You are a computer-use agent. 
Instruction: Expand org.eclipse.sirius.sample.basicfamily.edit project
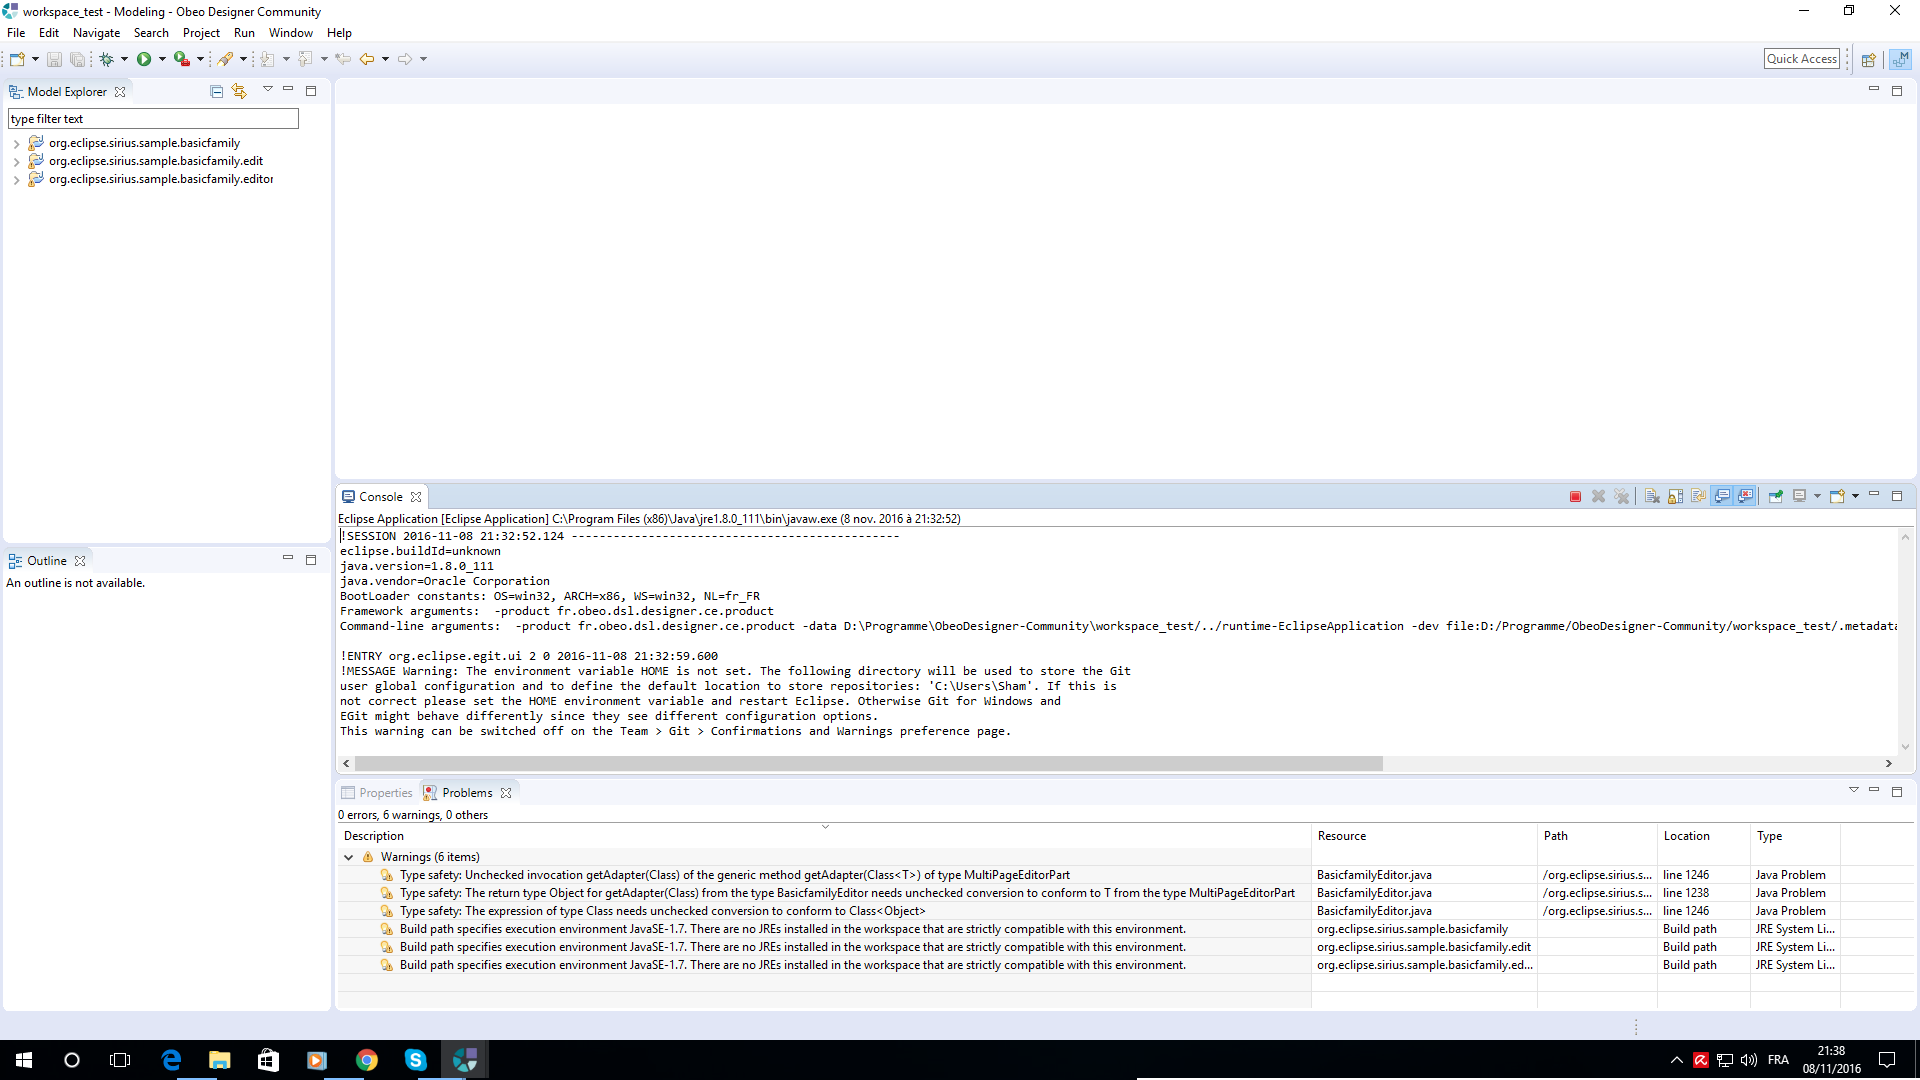16,162
